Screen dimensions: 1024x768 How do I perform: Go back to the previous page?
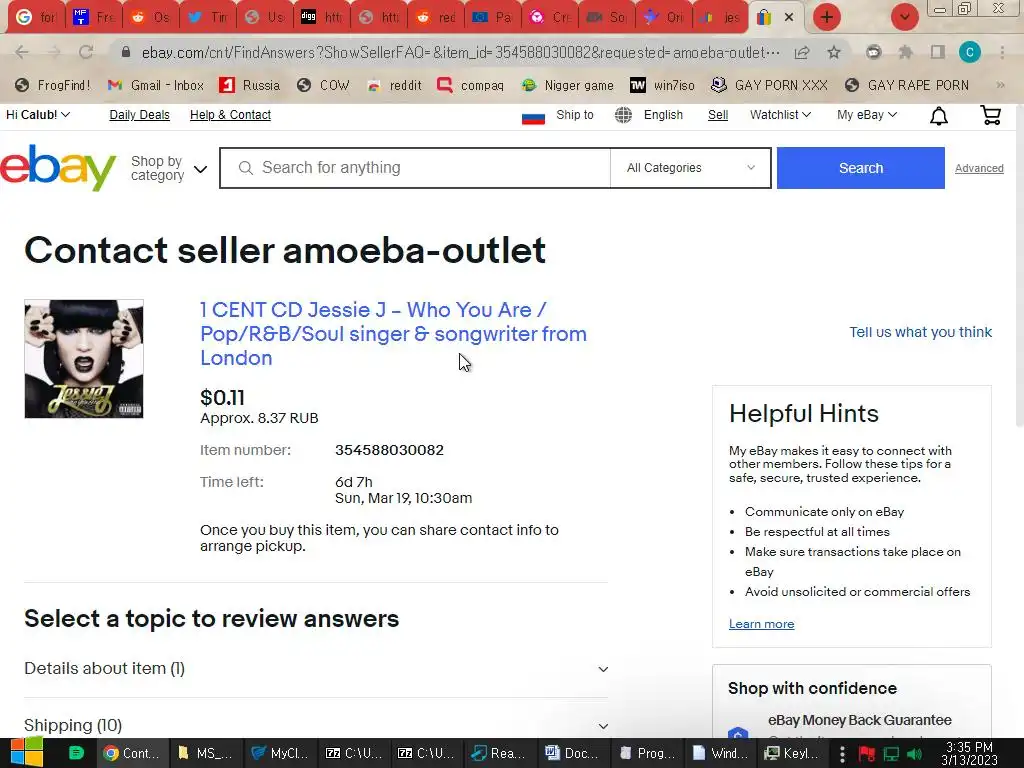[22, 52]
